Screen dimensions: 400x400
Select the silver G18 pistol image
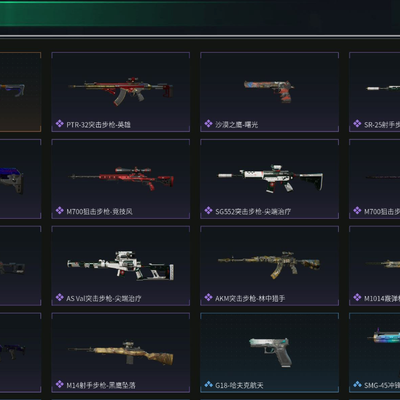pyautogui.click(x=270, y=352)
